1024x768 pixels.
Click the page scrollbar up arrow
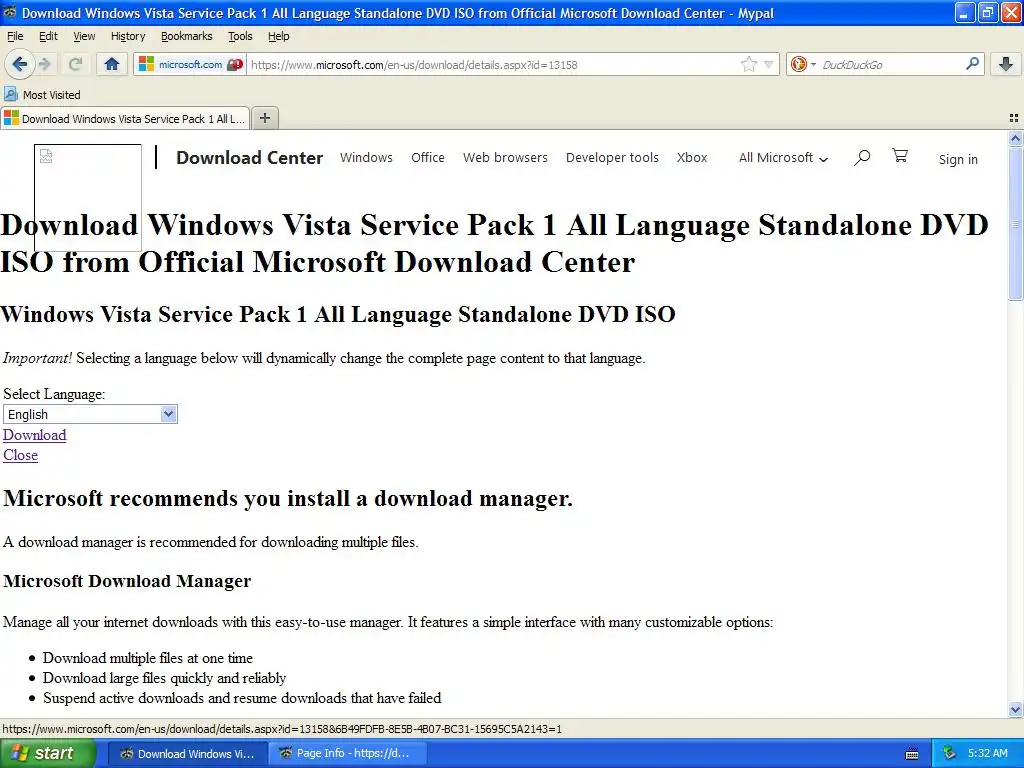[x=1015, y=138]
